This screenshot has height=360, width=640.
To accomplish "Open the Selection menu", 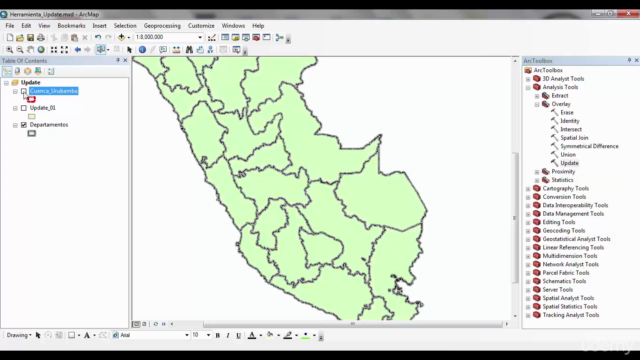I will [125, 26].
